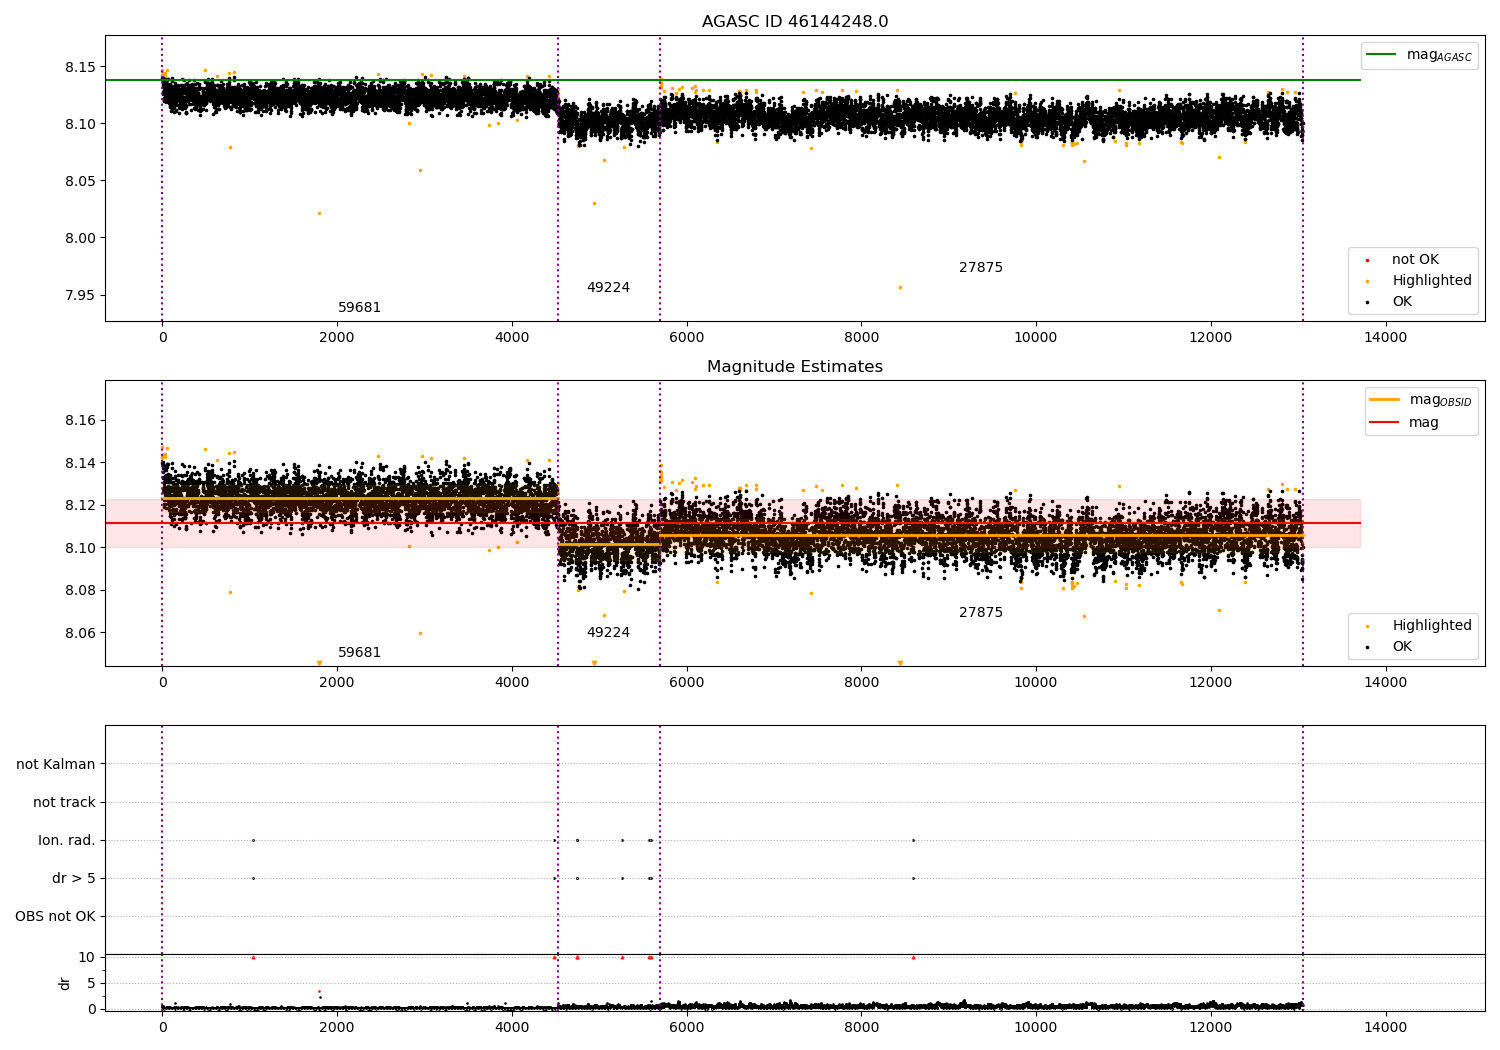Screen dimensions: 1500x1050
Task: Click the 10 tick on the dr axis
Action: tap(87, 957)
